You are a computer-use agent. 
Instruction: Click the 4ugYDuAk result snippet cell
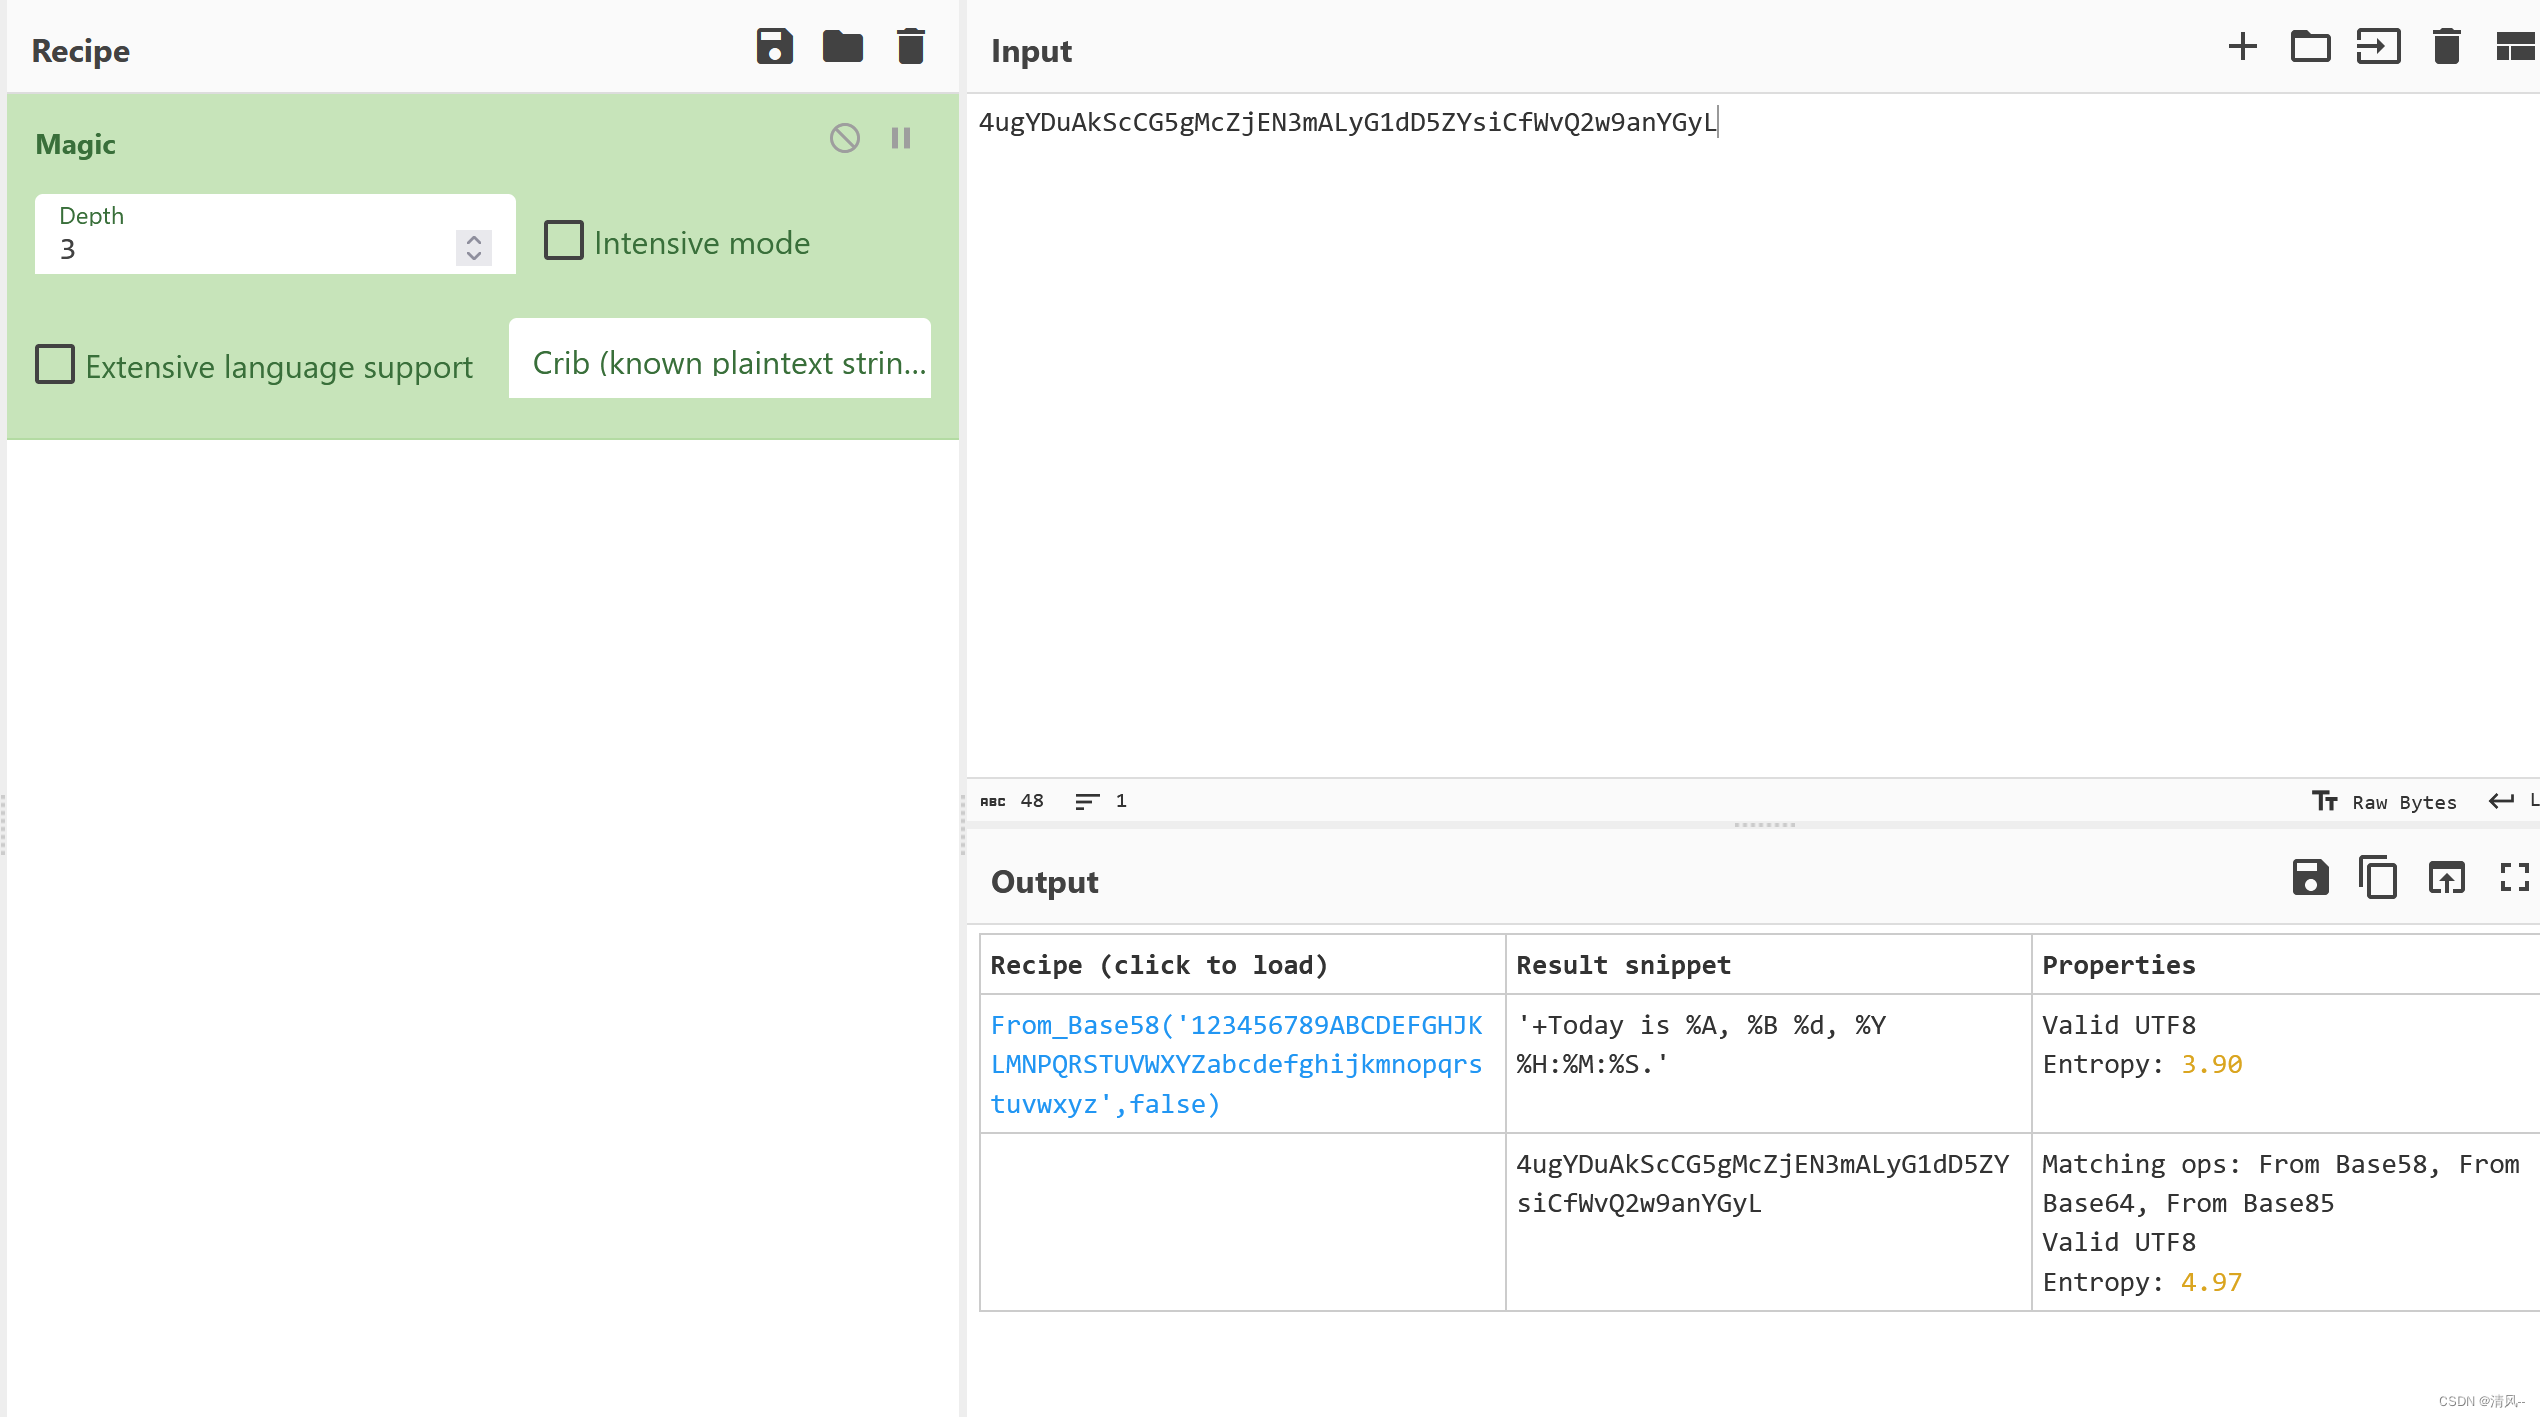pos(1768,1222)
